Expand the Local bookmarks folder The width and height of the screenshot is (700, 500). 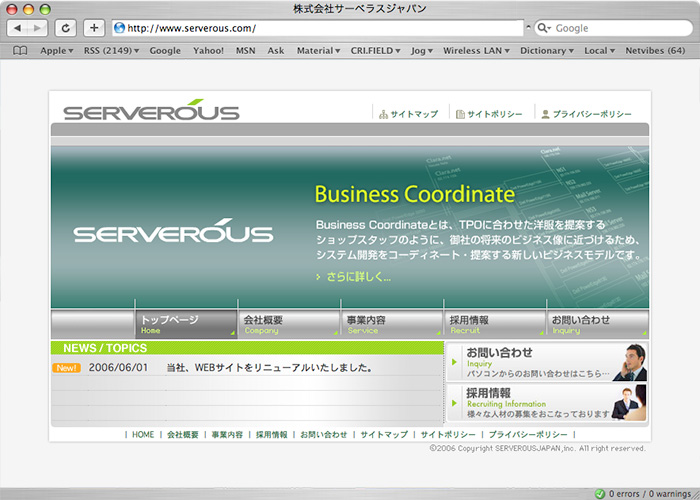[600, 50]
